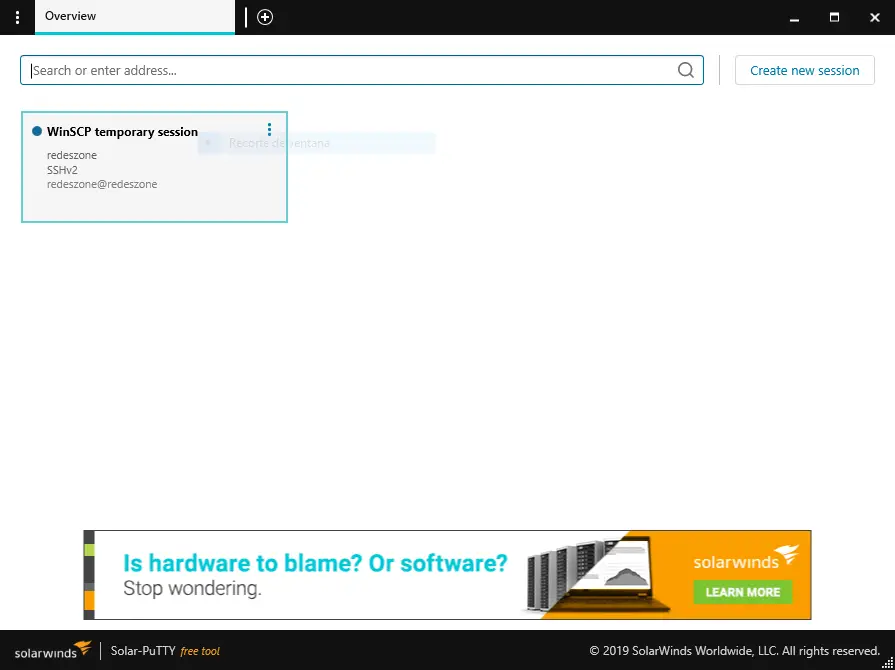This screenshot has width=895, height=670.
Task: Open WinSCP temporary session options menu
Action: point(269,130)
